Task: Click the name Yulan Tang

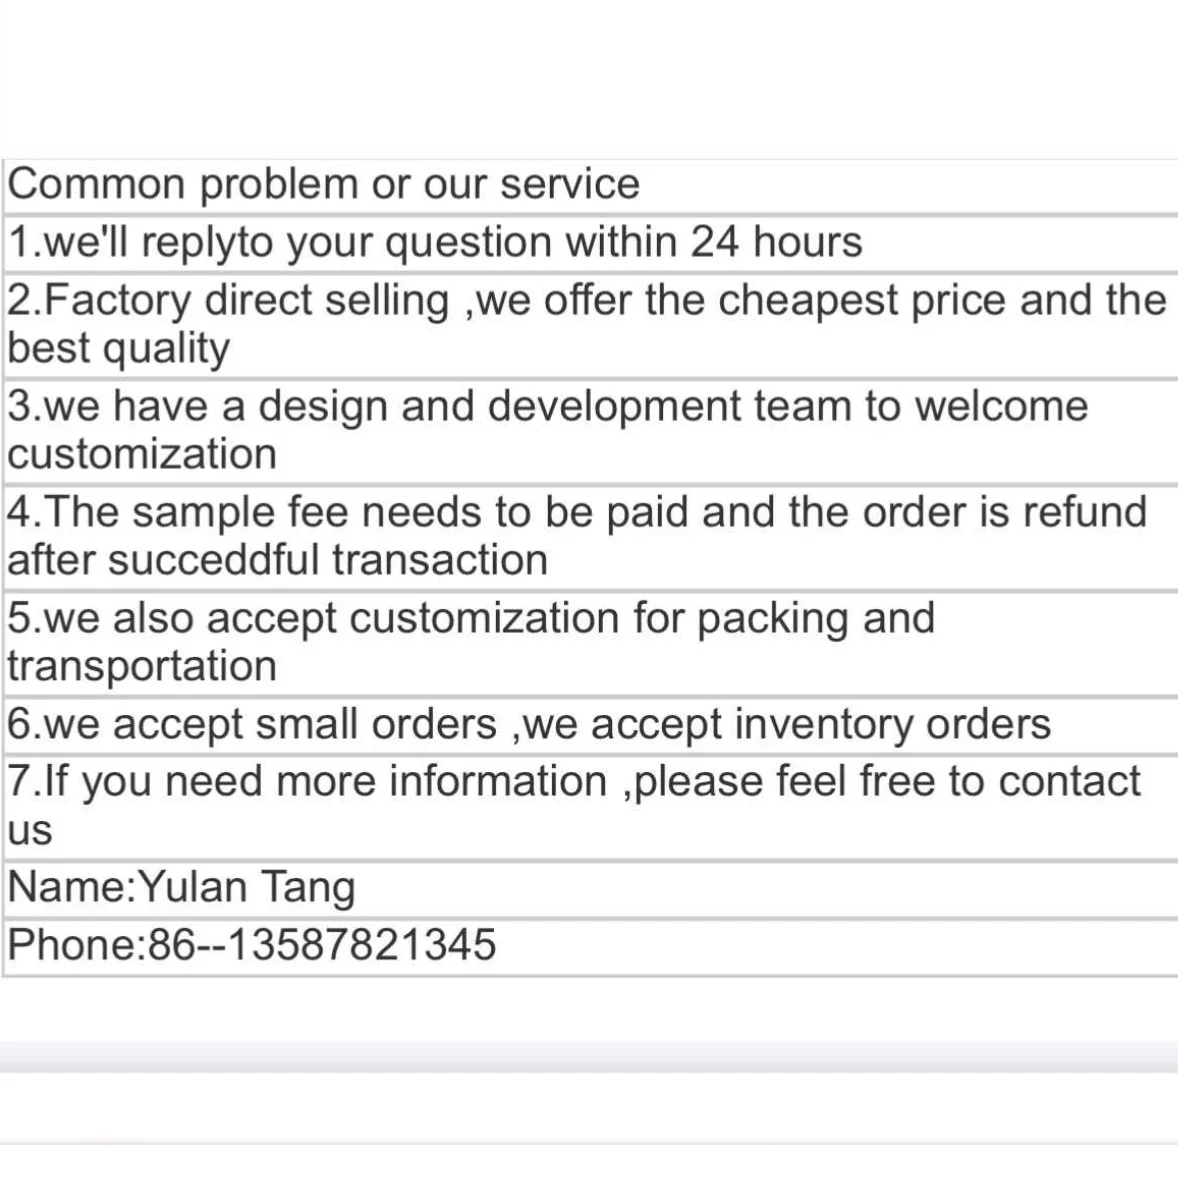Action: pos(246,888)
